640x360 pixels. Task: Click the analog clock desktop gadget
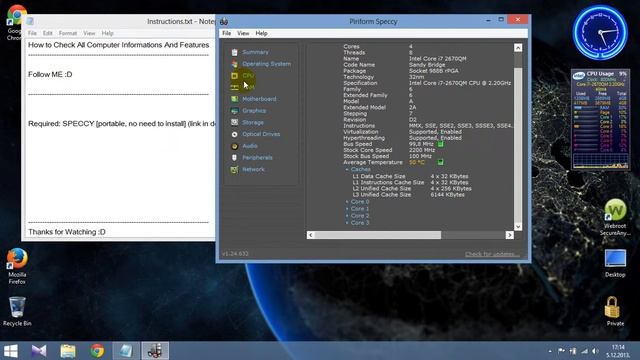(600, 33)
